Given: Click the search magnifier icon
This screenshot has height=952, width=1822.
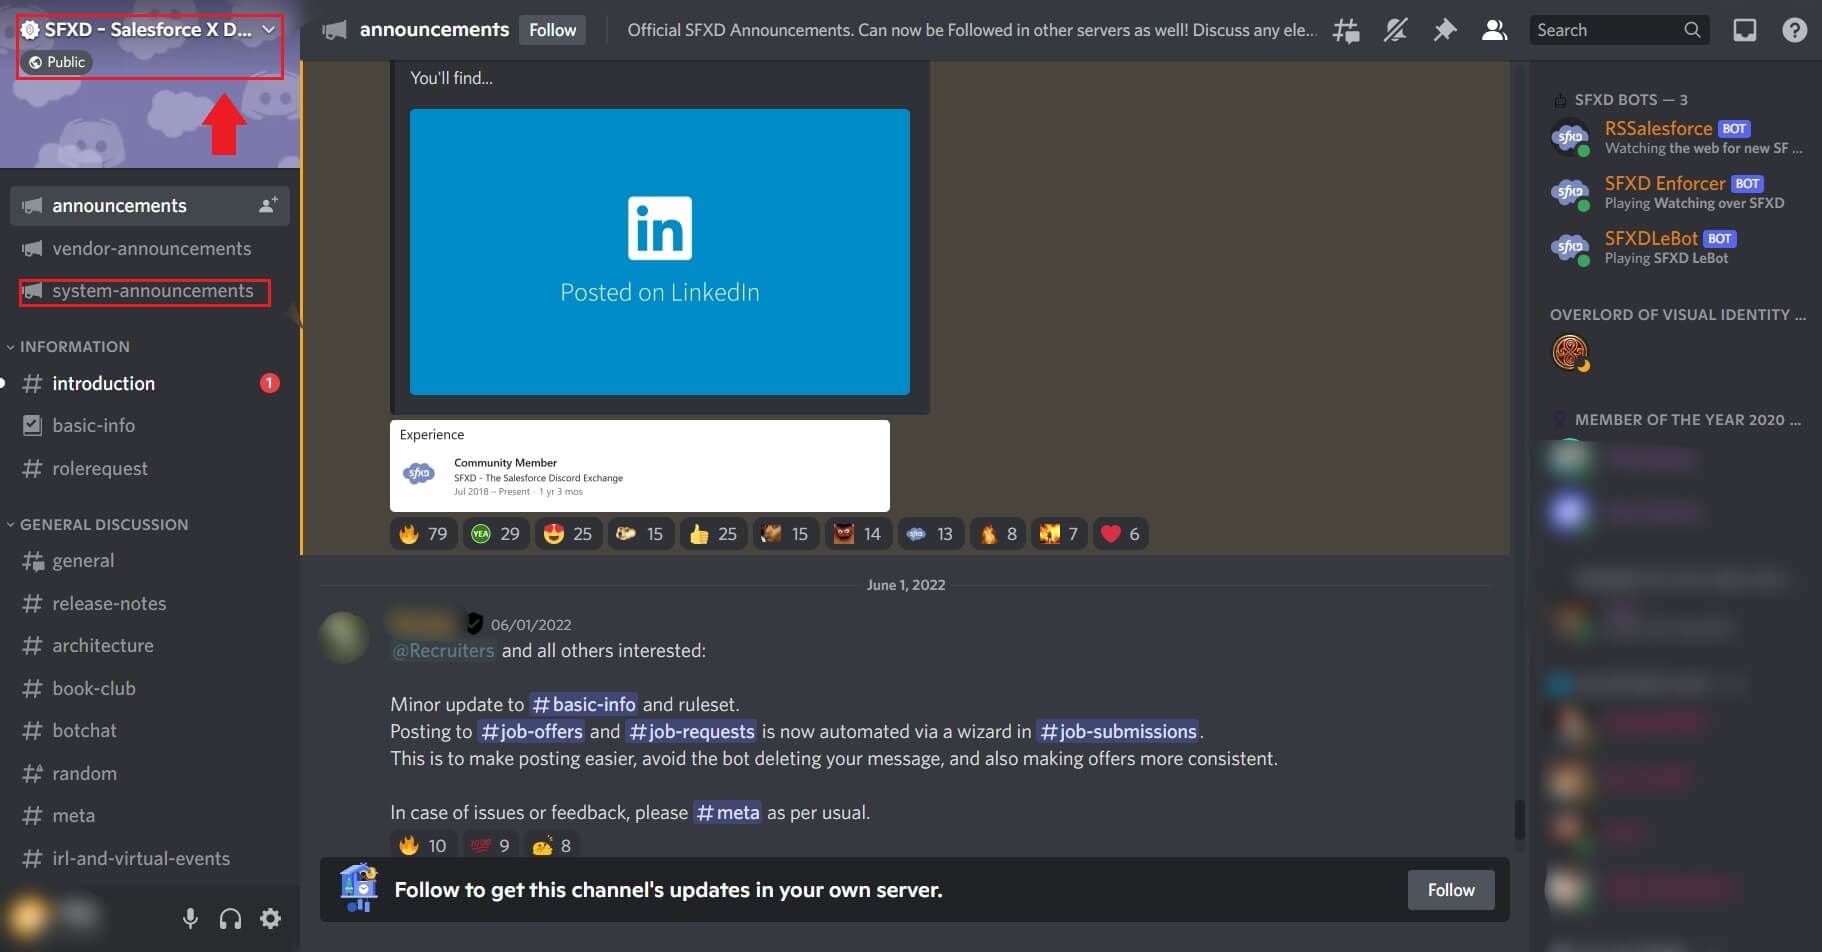Looking at the screenshot, I should (x=1692, y=30).
